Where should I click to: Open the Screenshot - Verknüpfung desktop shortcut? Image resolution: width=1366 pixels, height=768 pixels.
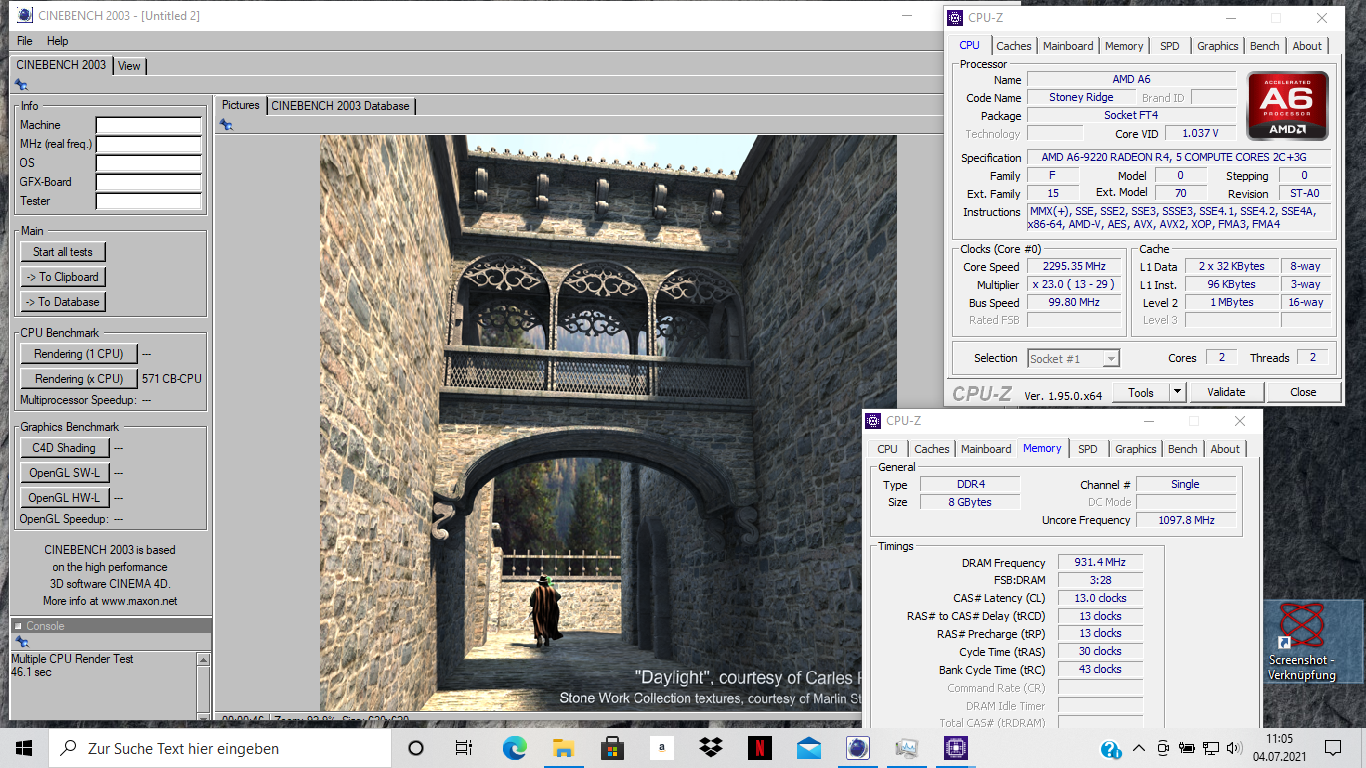point(1302,642)
